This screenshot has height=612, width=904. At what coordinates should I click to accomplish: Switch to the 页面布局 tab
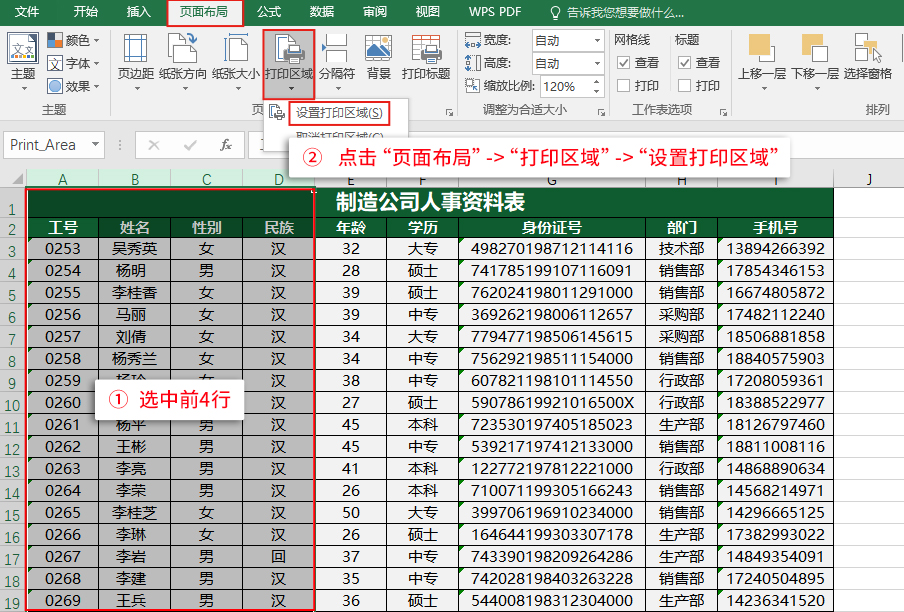204,12
